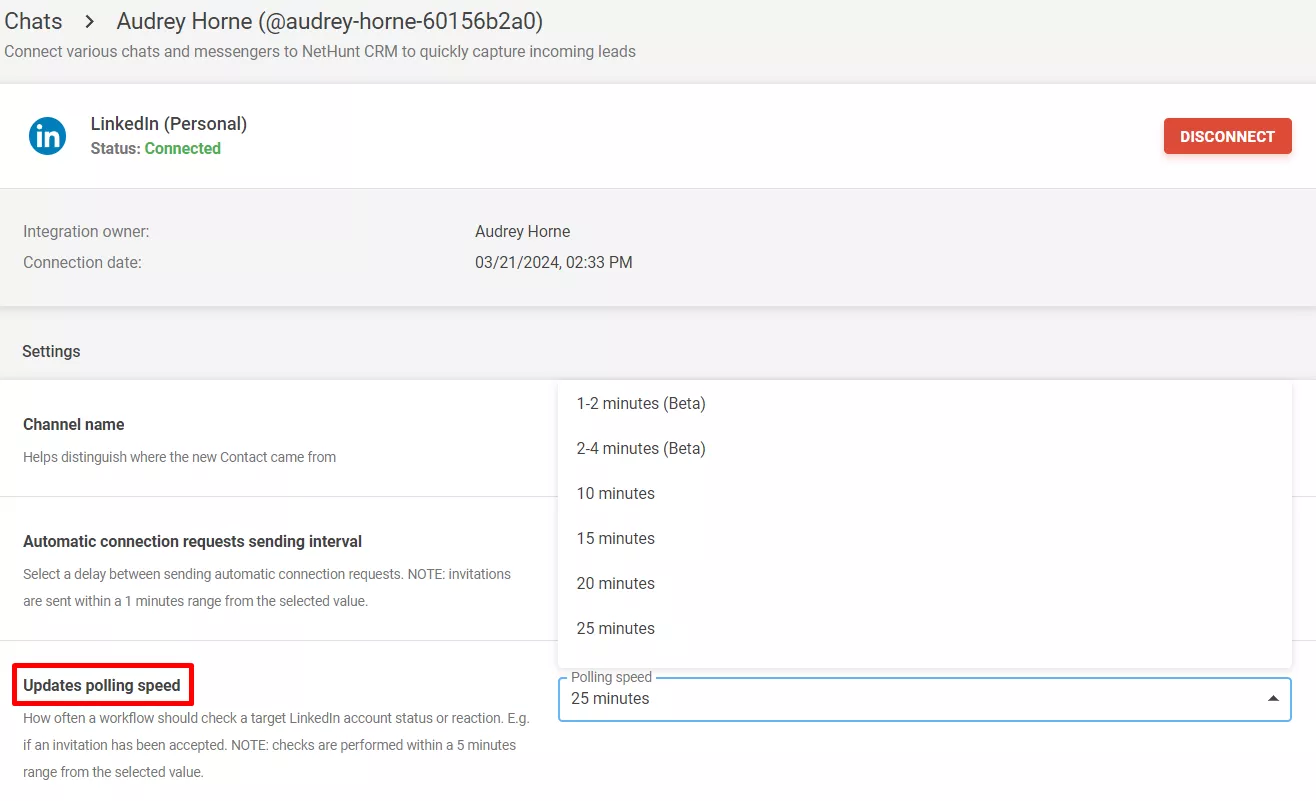
Task: Click the Audrey Horne breadcrumb title
Action: coord(330,21)
